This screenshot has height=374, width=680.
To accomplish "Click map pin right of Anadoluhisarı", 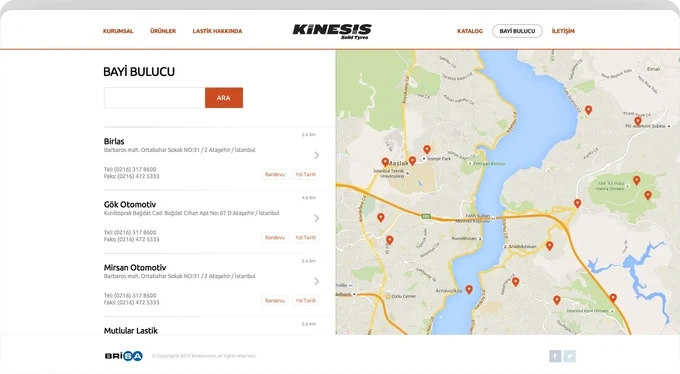I will tap(549, 246).
